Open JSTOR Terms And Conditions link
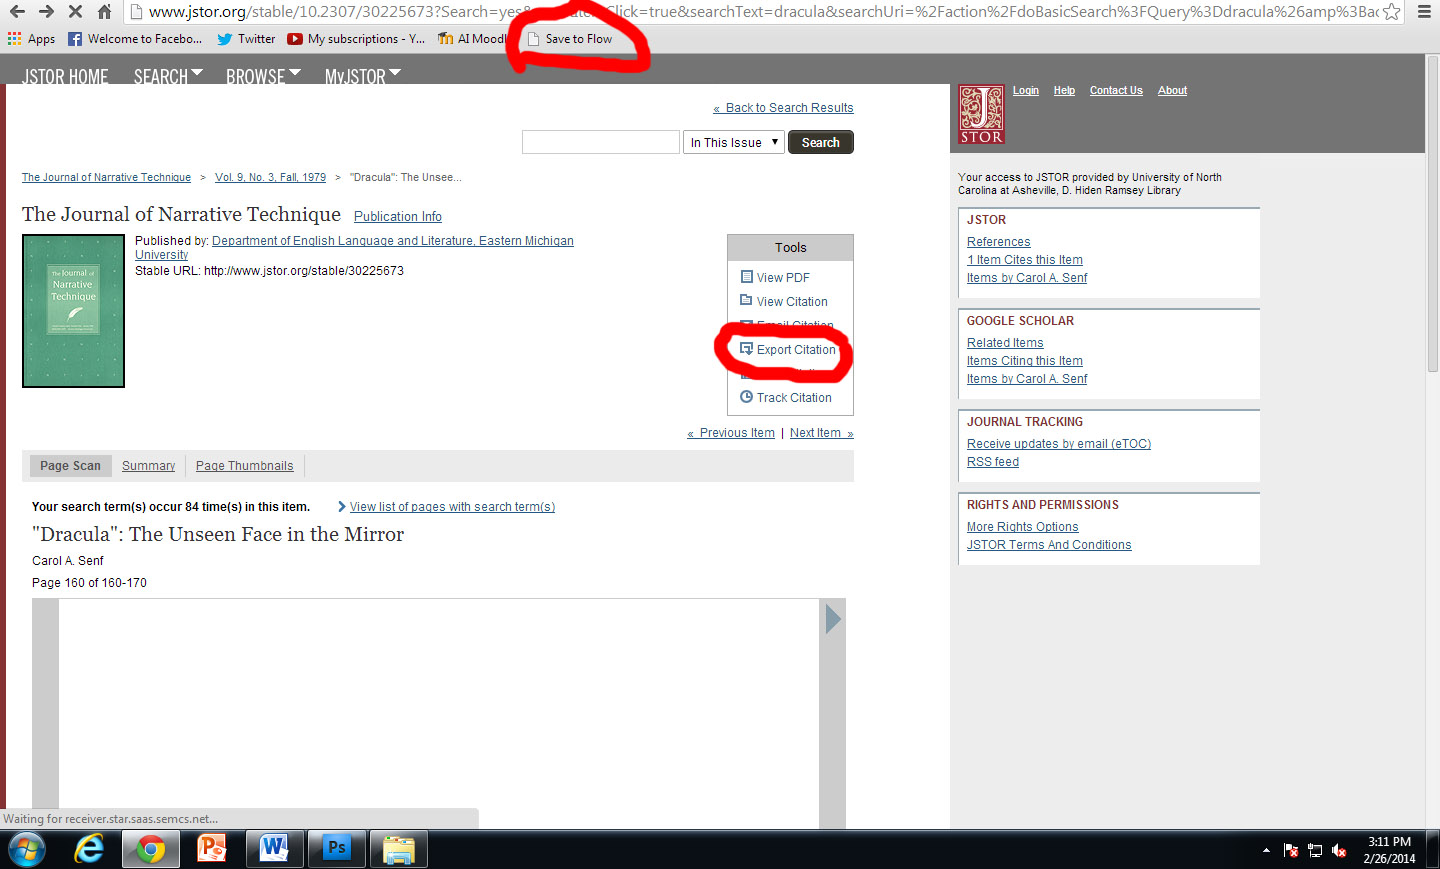Image resolution: width=1440 pixels, height=869 pixels. click(x=1049, y=545)
